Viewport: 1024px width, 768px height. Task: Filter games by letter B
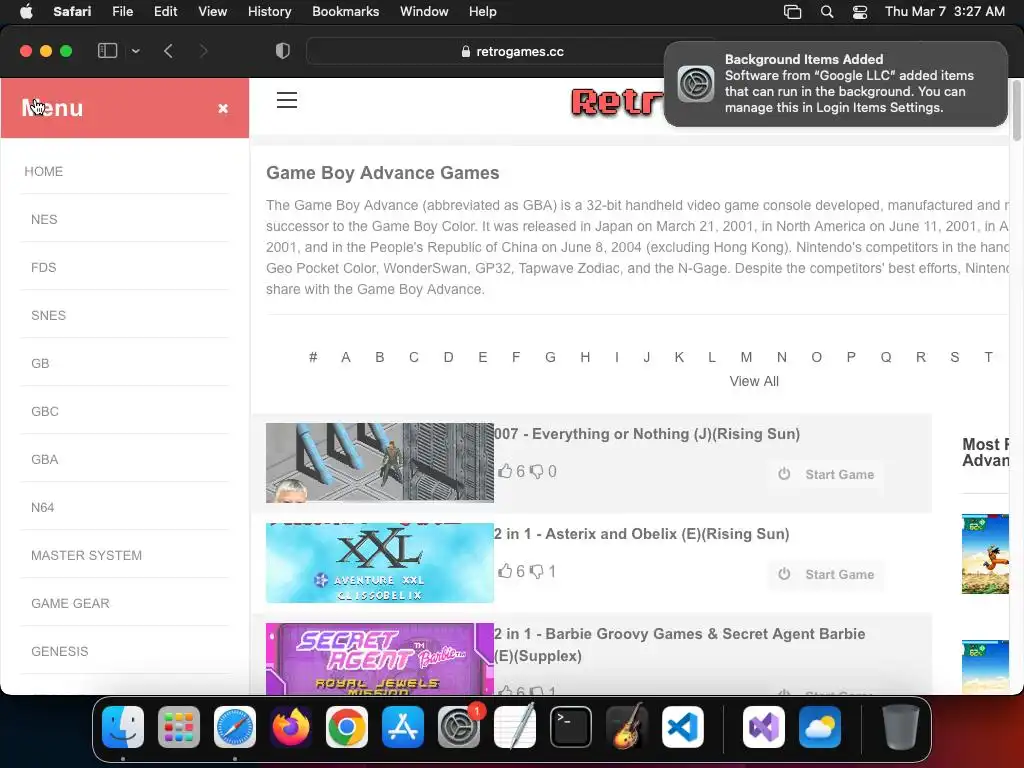click(379, 357)
